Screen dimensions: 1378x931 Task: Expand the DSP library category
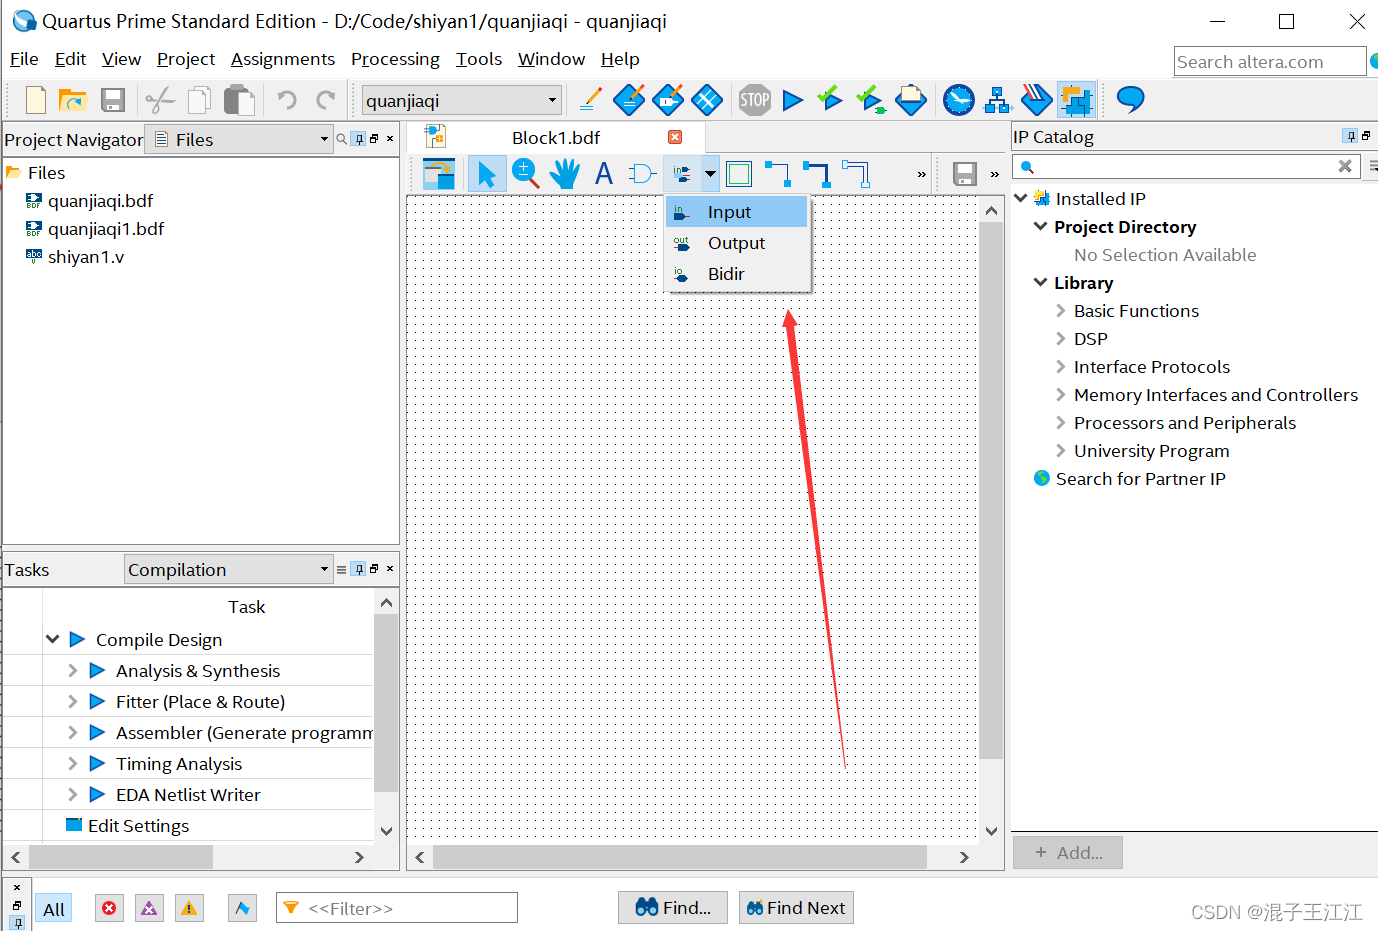1061,338
